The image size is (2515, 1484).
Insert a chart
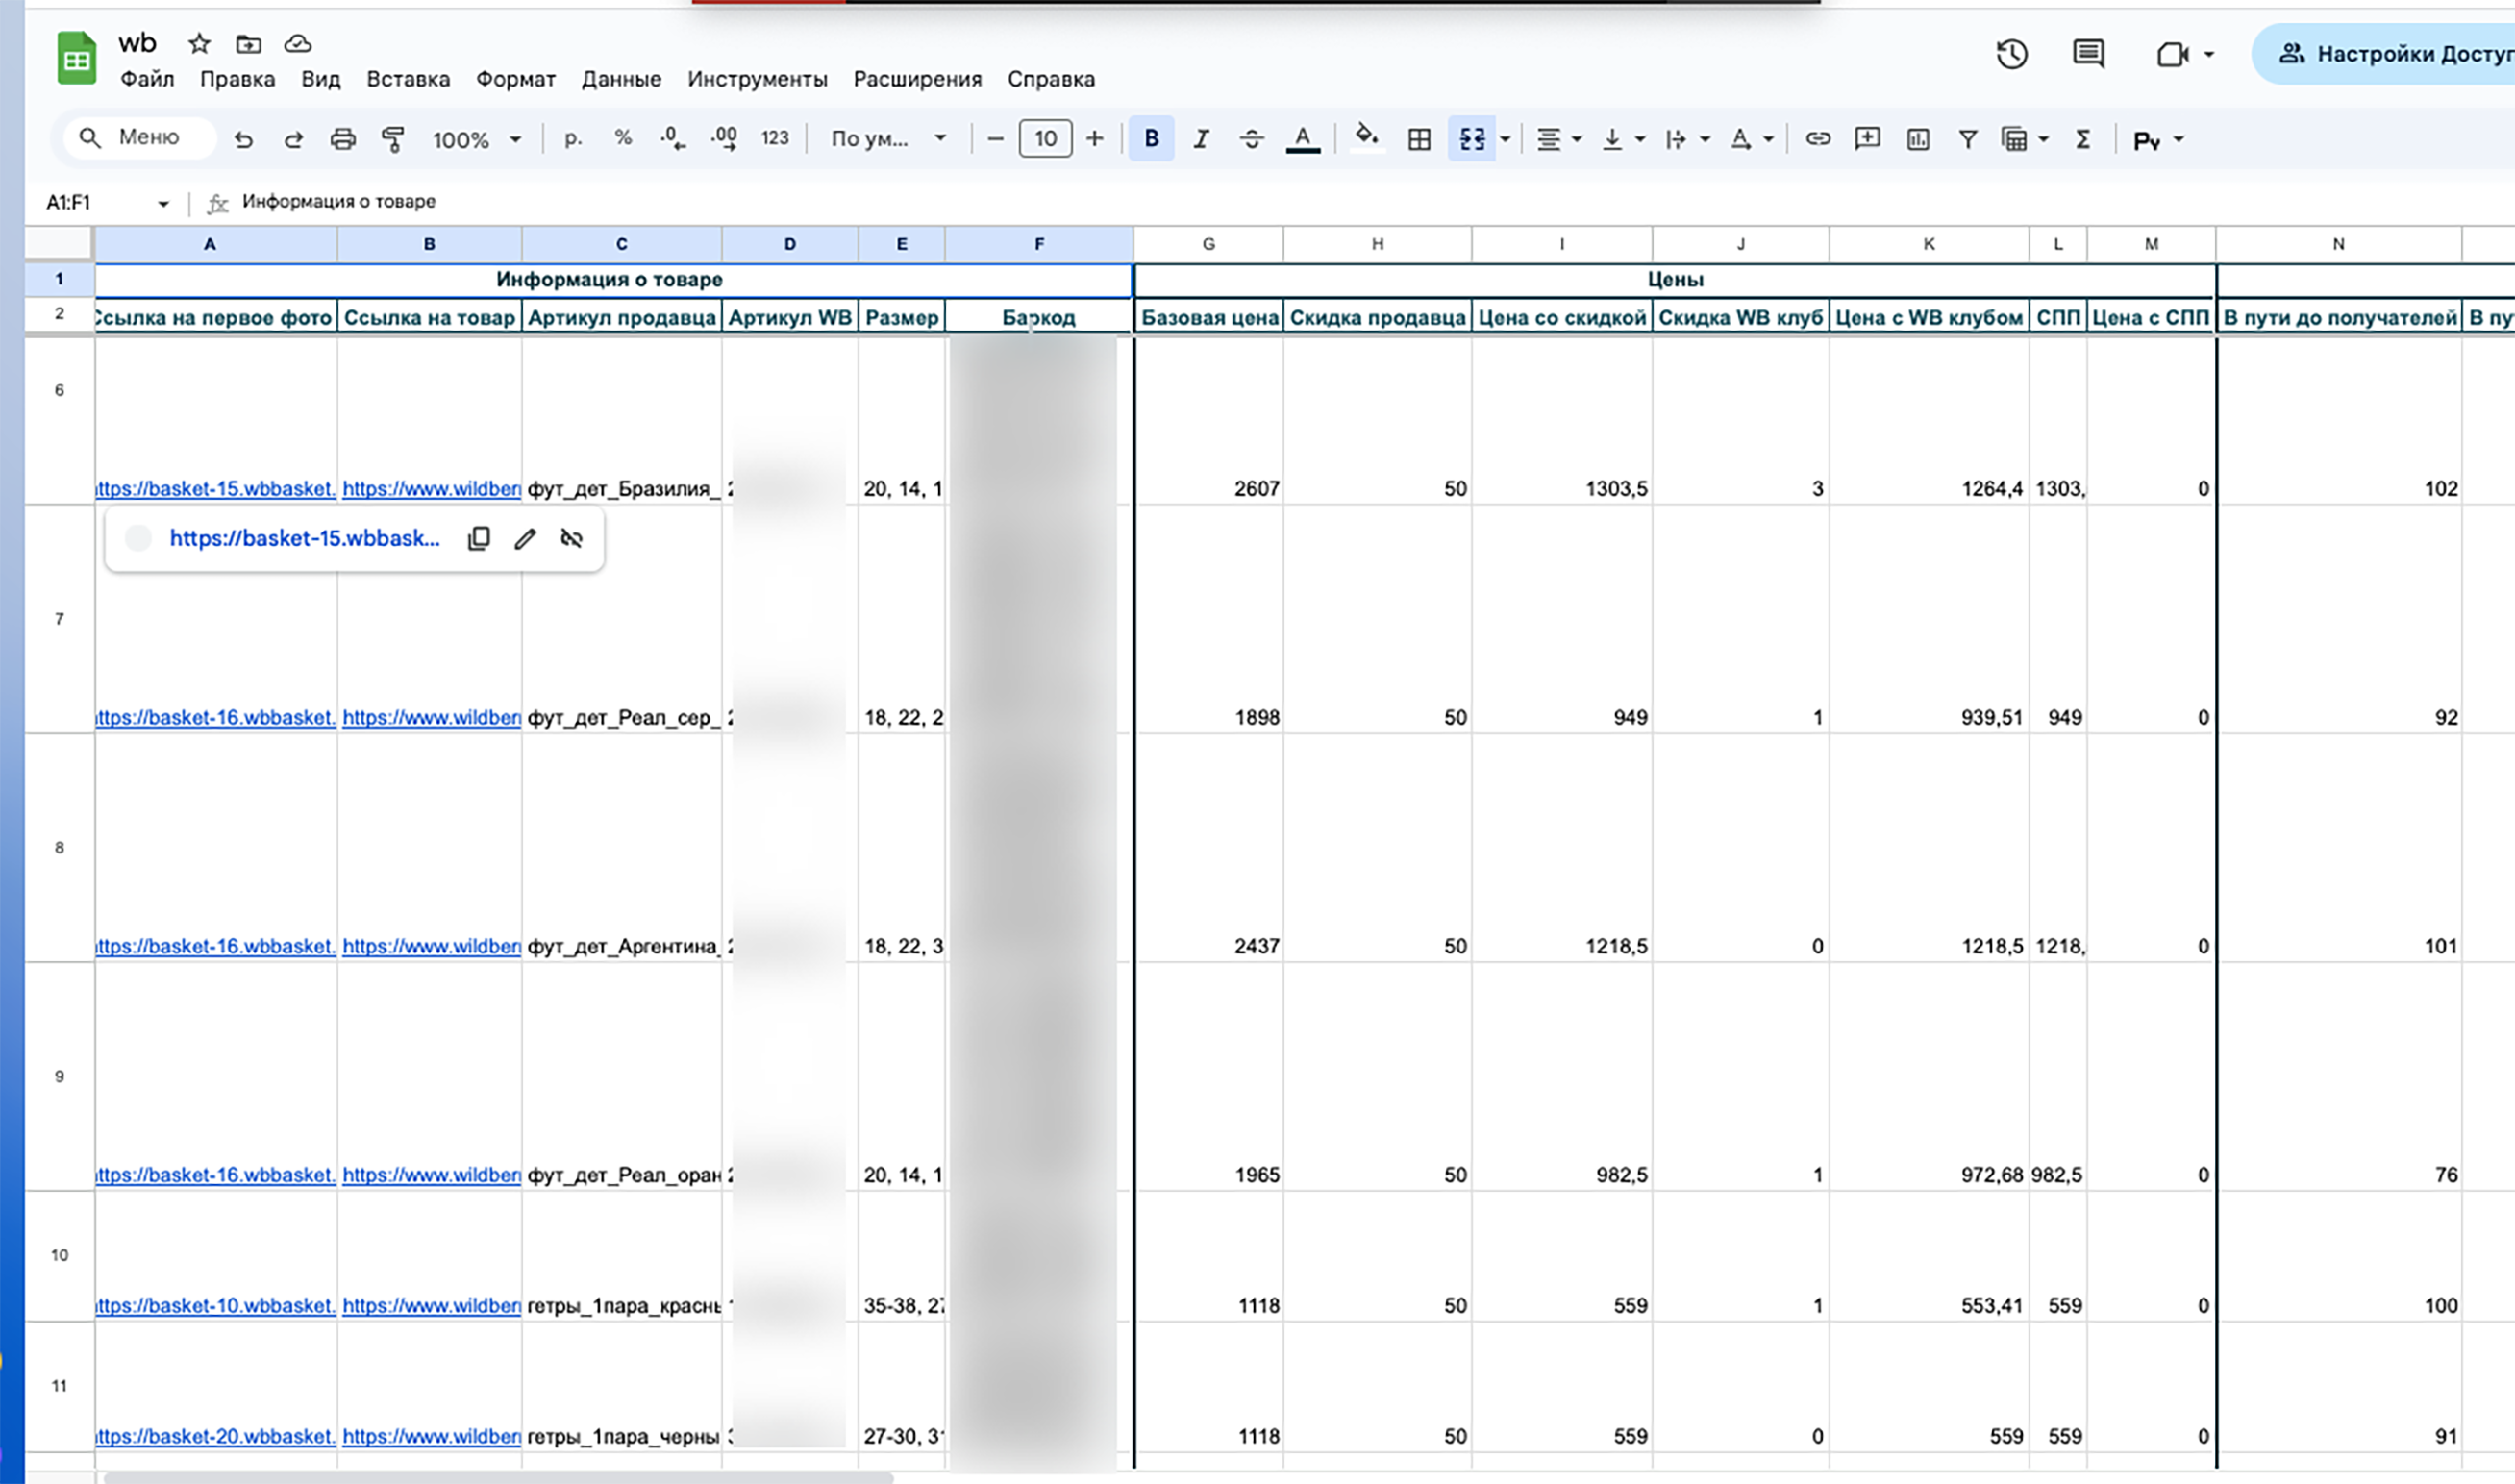1918,139
